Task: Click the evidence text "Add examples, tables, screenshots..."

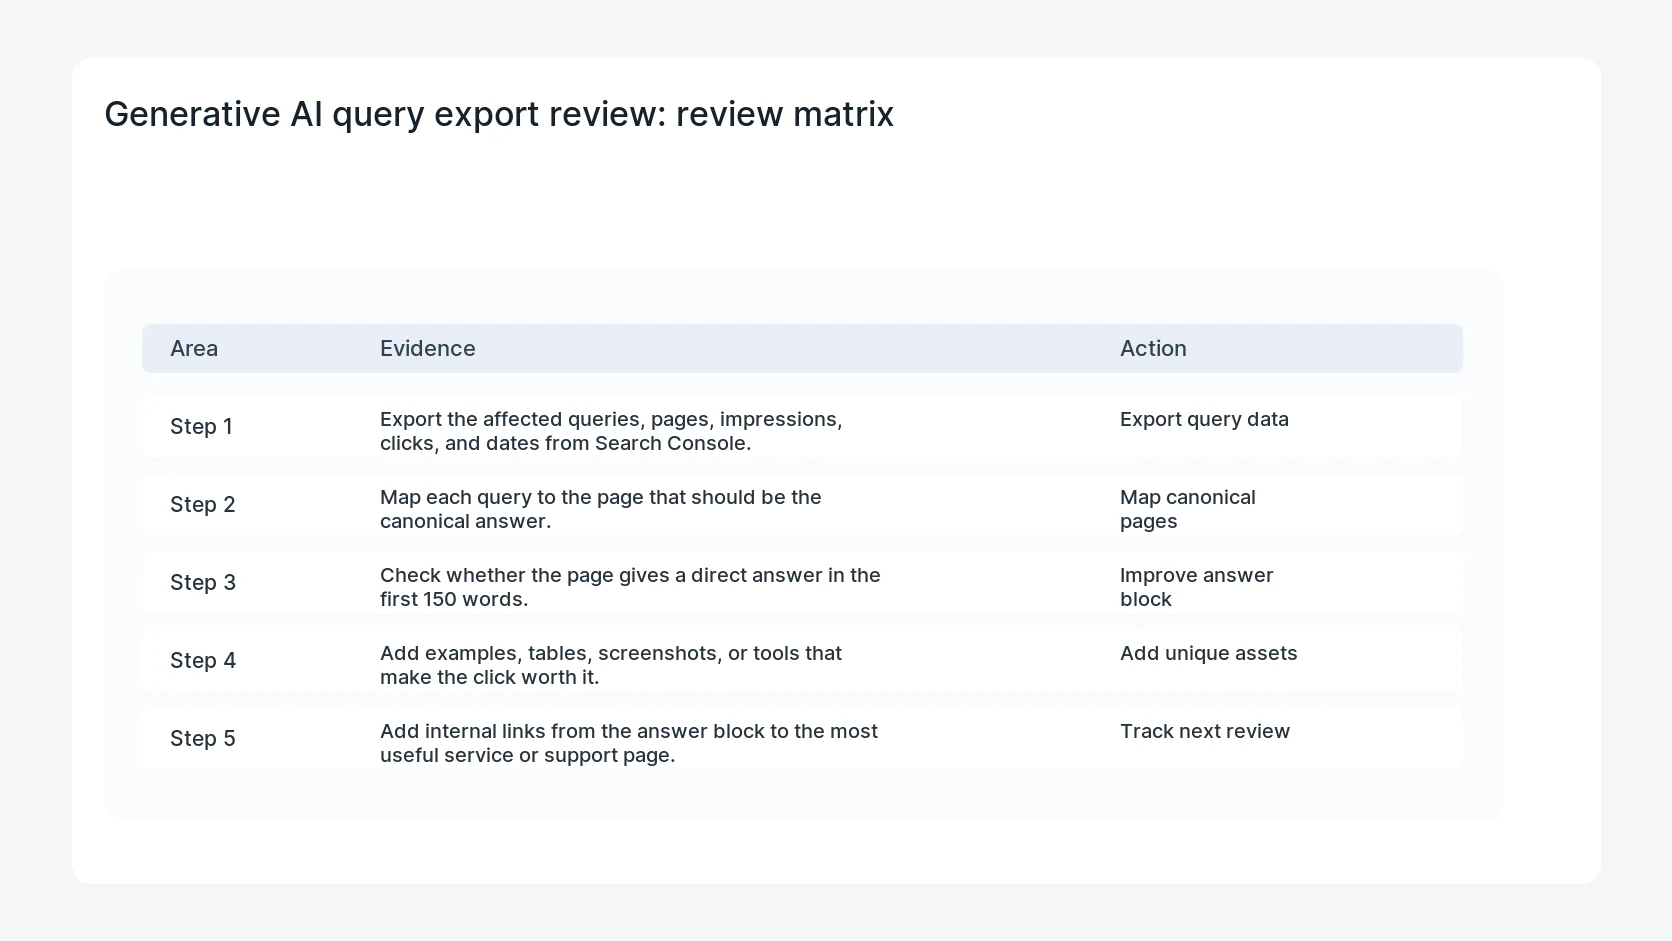Action: coord(611,665)
